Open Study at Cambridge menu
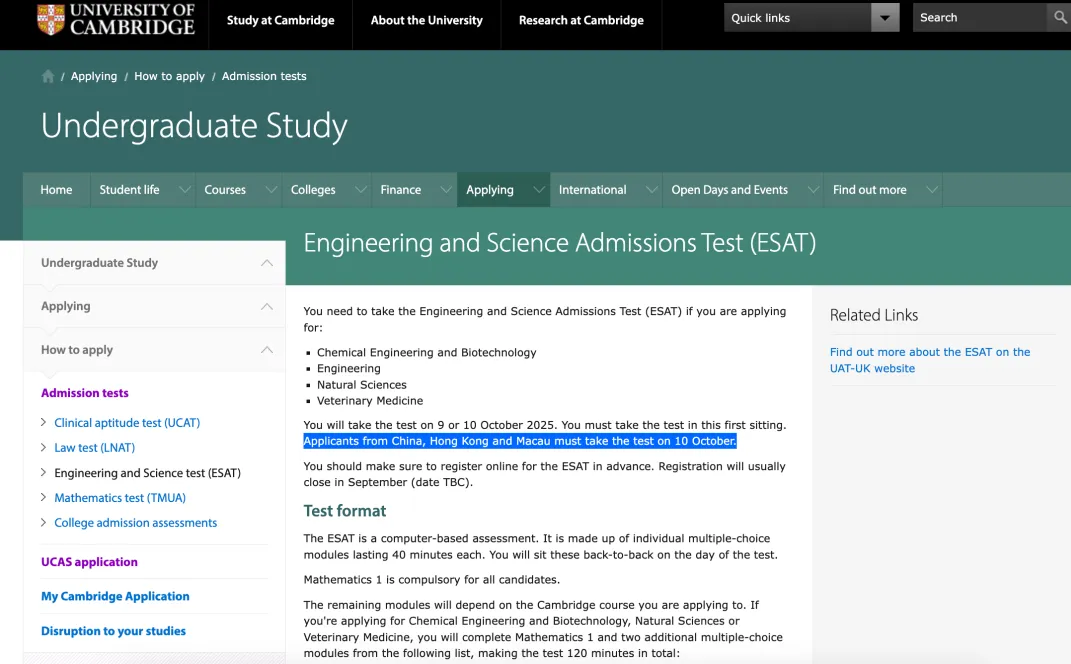Screen dimensions: 1071x664 tap(281, 20)
